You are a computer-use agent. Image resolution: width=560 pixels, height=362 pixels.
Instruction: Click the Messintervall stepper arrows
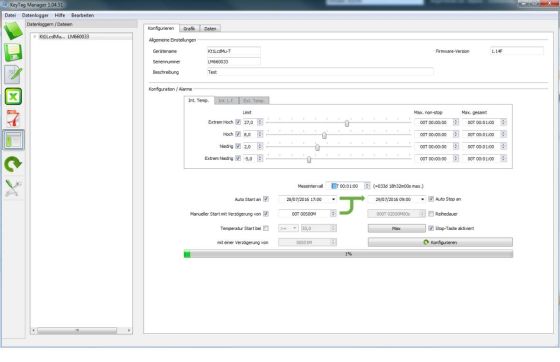[367, 186]
